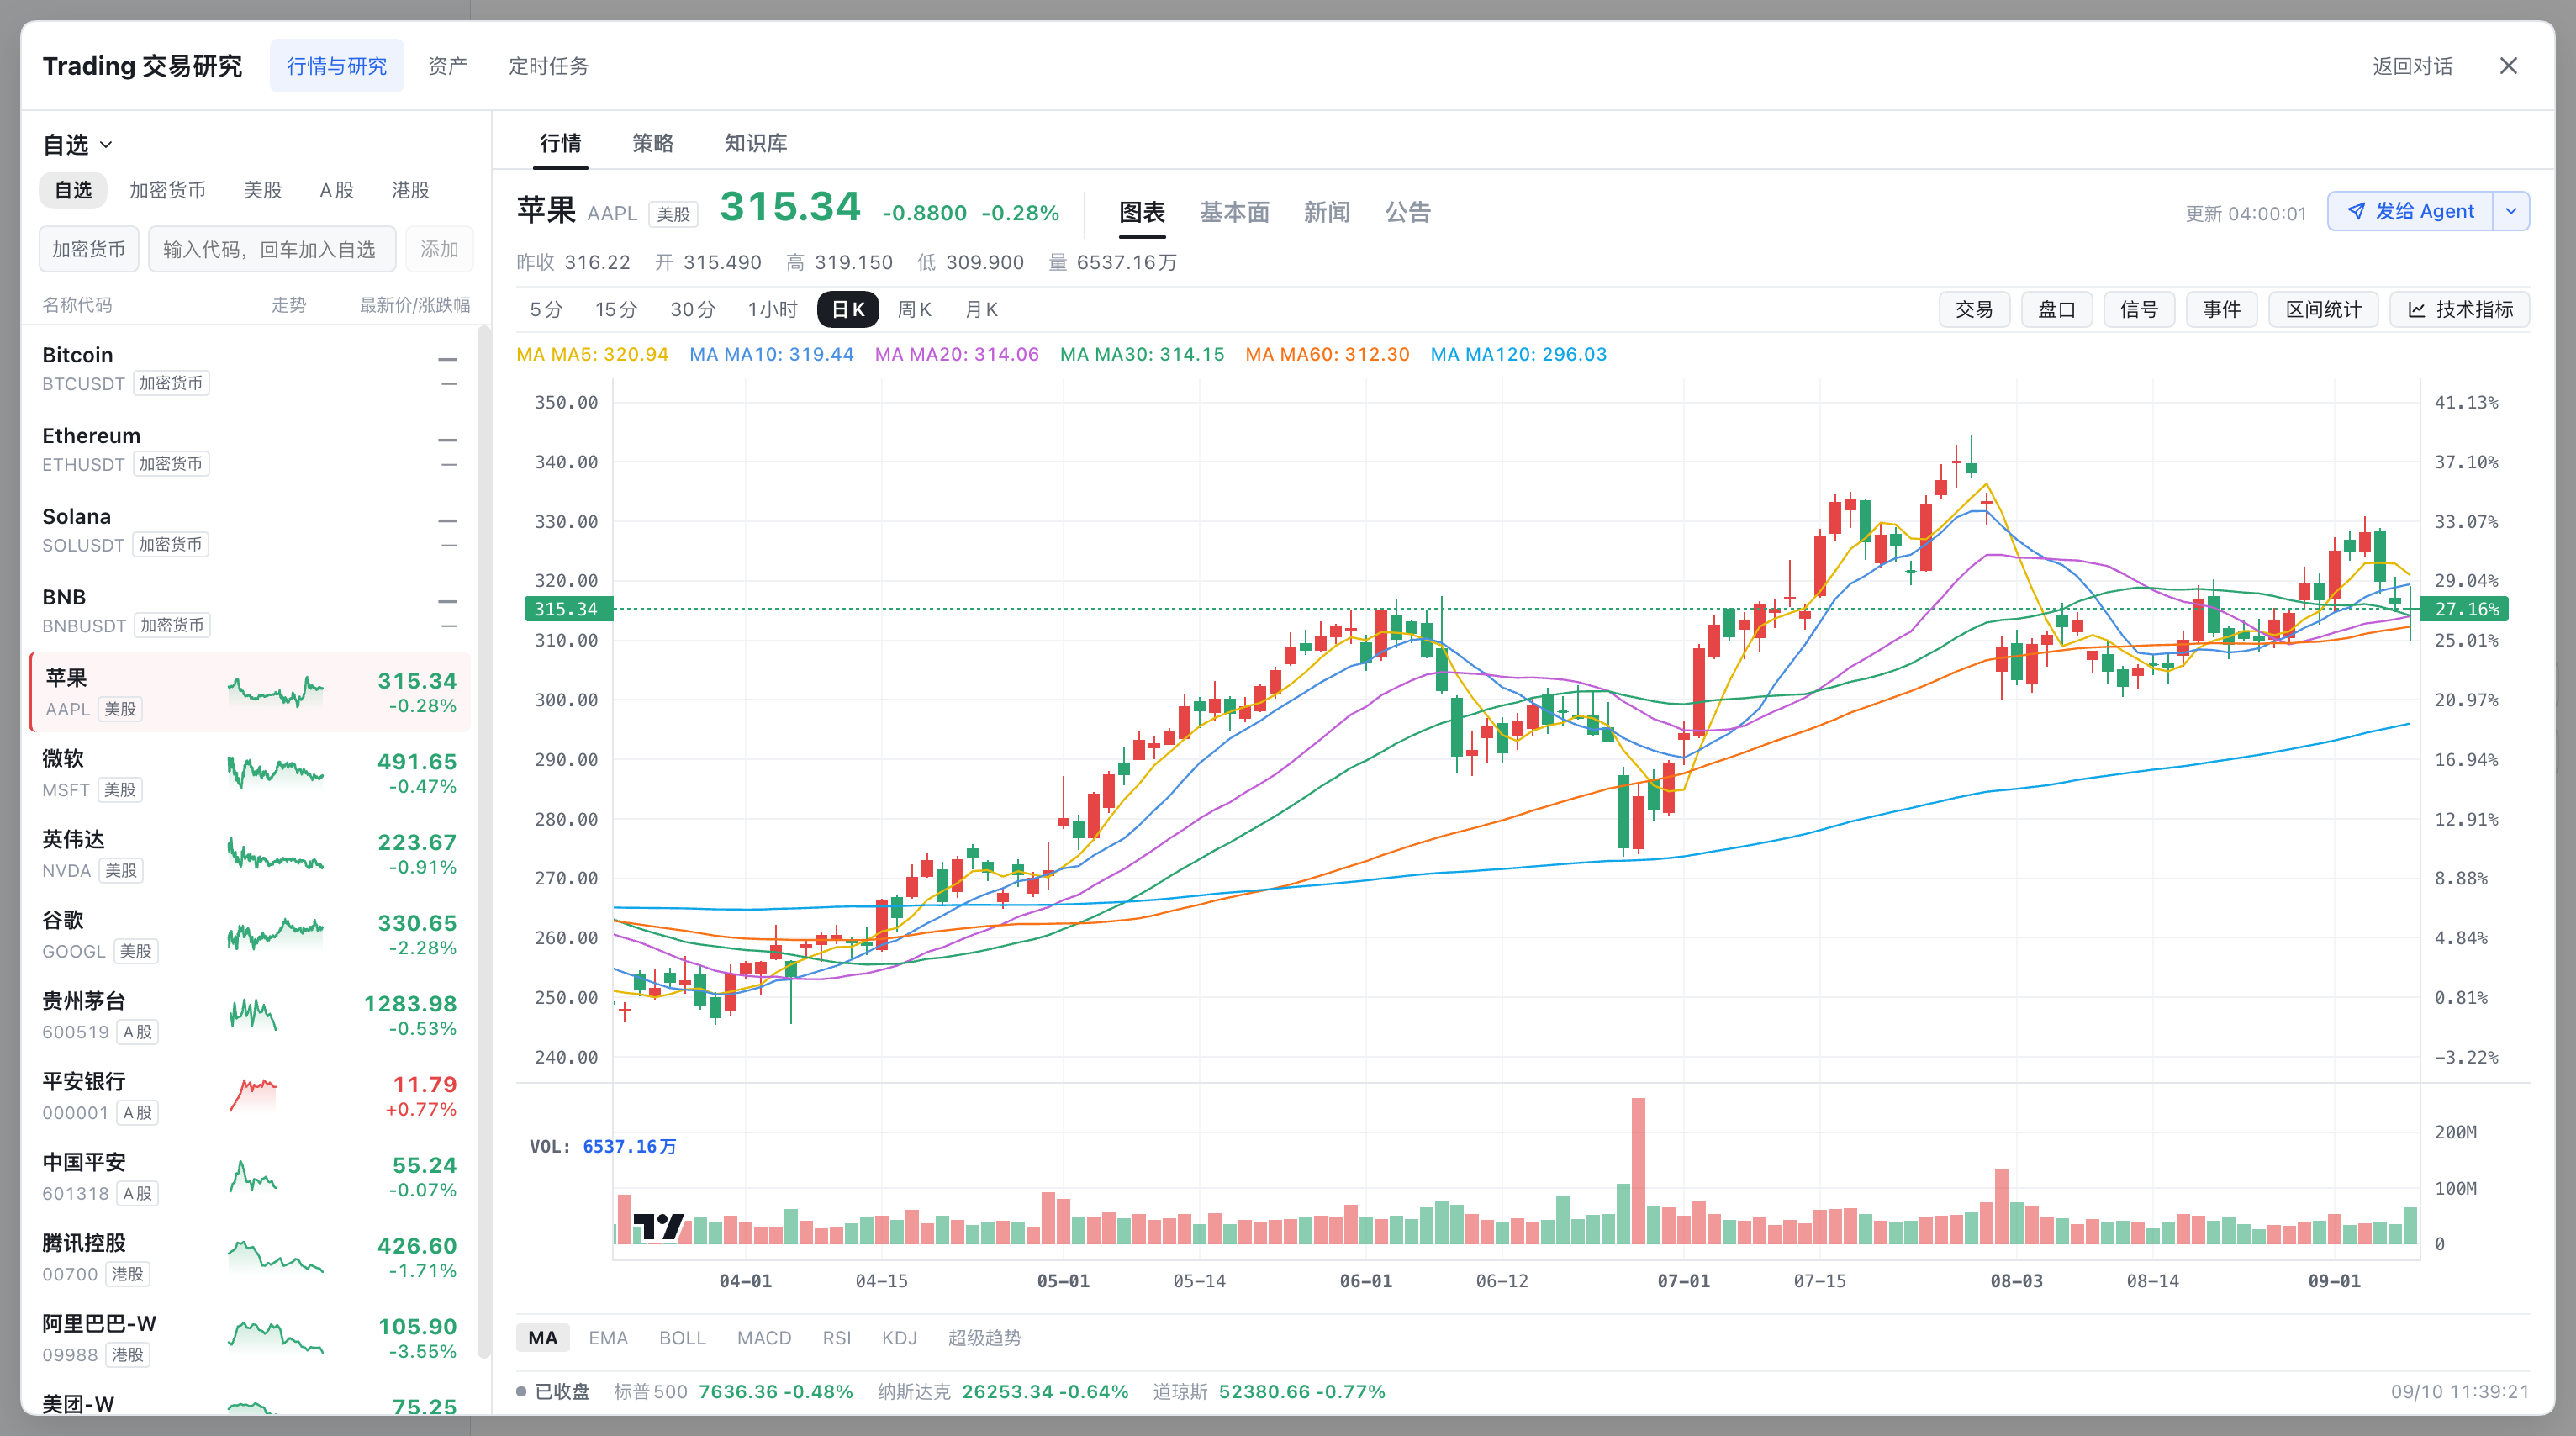Click the 添加 button

439,249
